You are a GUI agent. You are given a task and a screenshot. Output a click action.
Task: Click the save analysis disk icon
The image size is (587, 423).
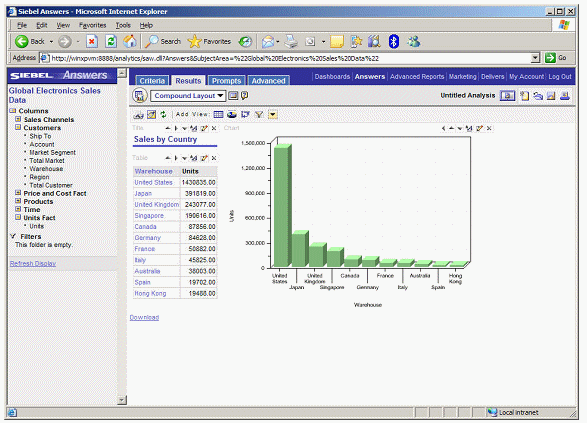point(551,96)
